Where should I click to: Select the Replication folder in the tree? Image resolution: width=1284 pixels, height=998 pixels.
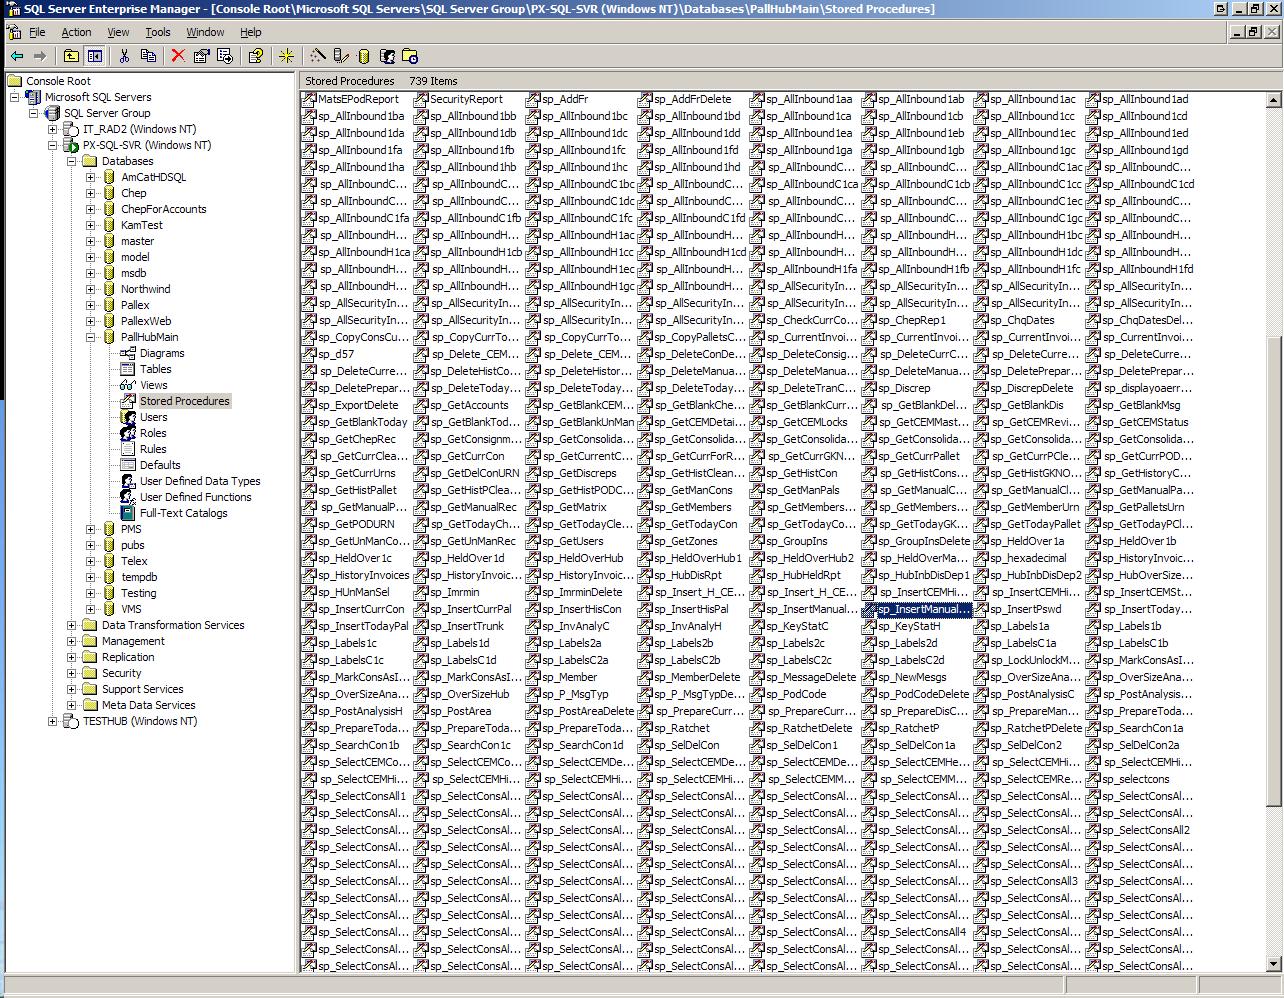pyautogui.click(x=128, y=657)
